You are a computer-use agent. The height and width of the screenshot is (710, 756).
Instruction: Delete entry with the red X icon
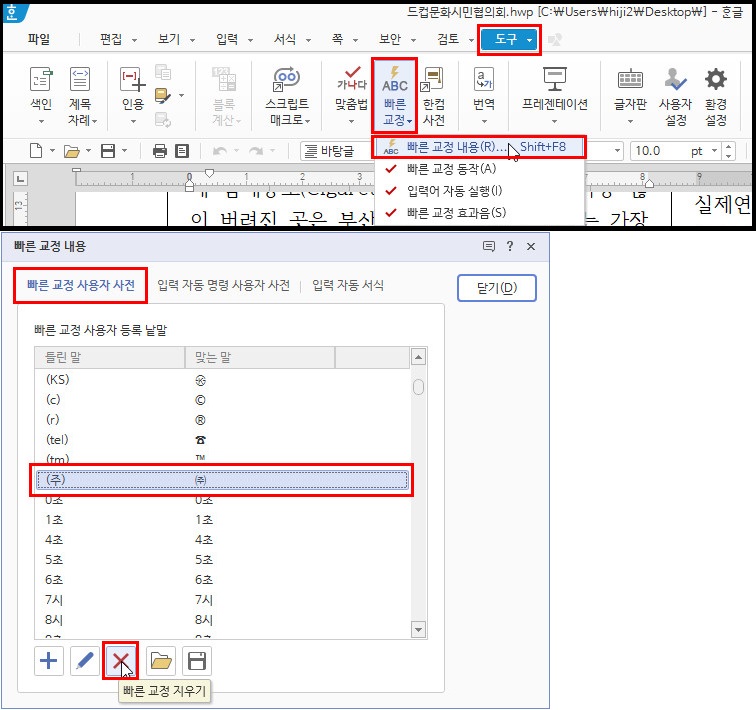coord(121,661)
